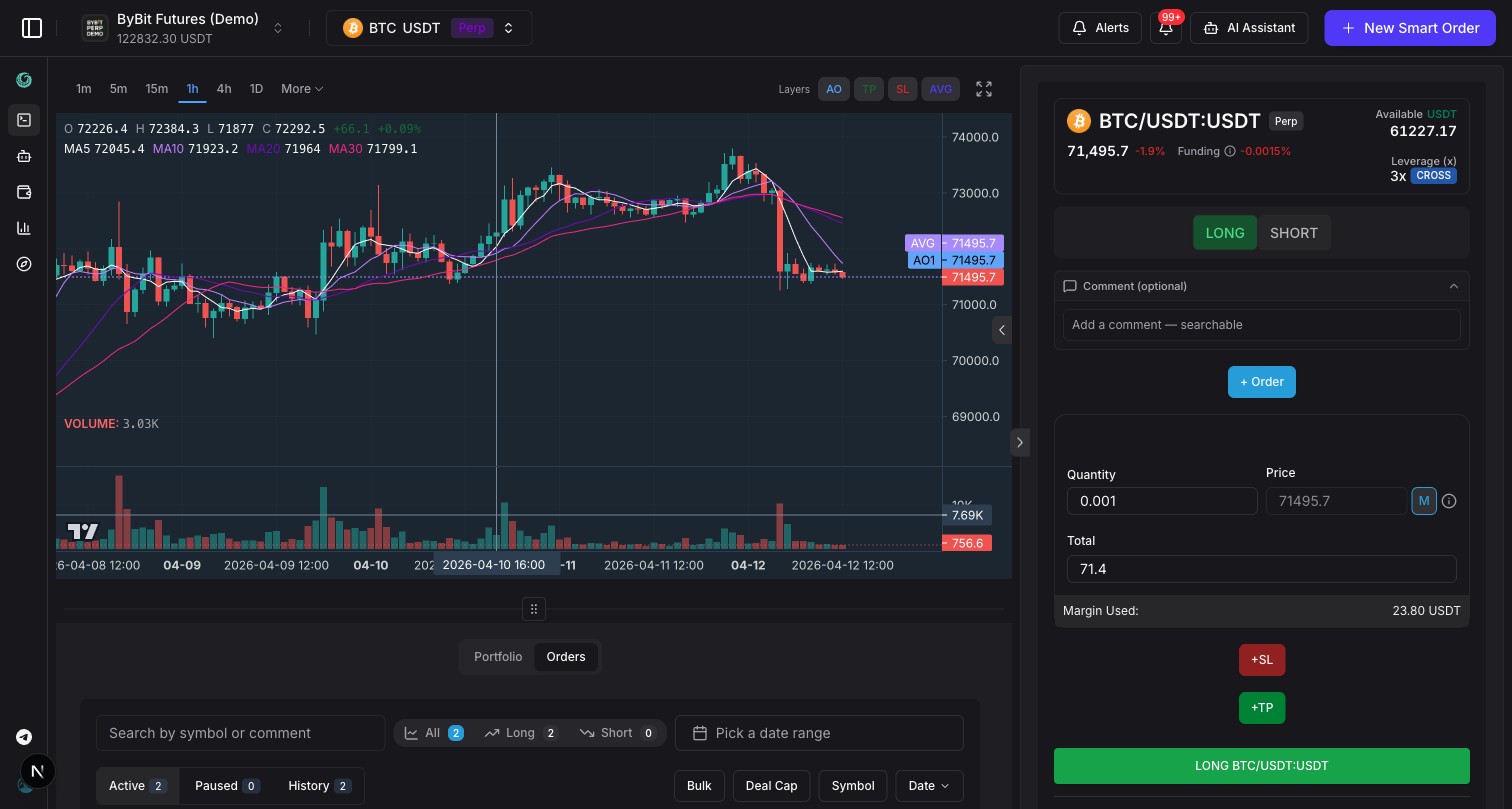Image resolution: width=1512 pixels, height=809 pixels.
Task: Open the notifications bell with 99+ badge
Action: 1166,28
